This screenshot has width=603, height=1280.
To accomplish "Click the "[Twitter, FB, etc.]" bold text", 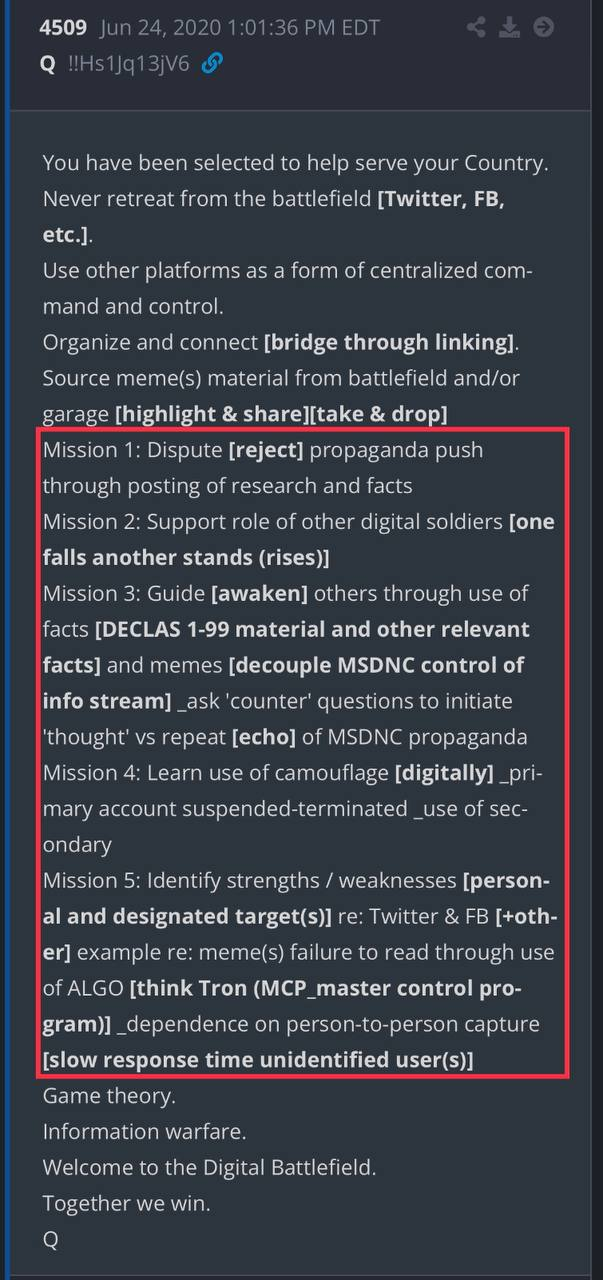I will click(x=440, y=199).
